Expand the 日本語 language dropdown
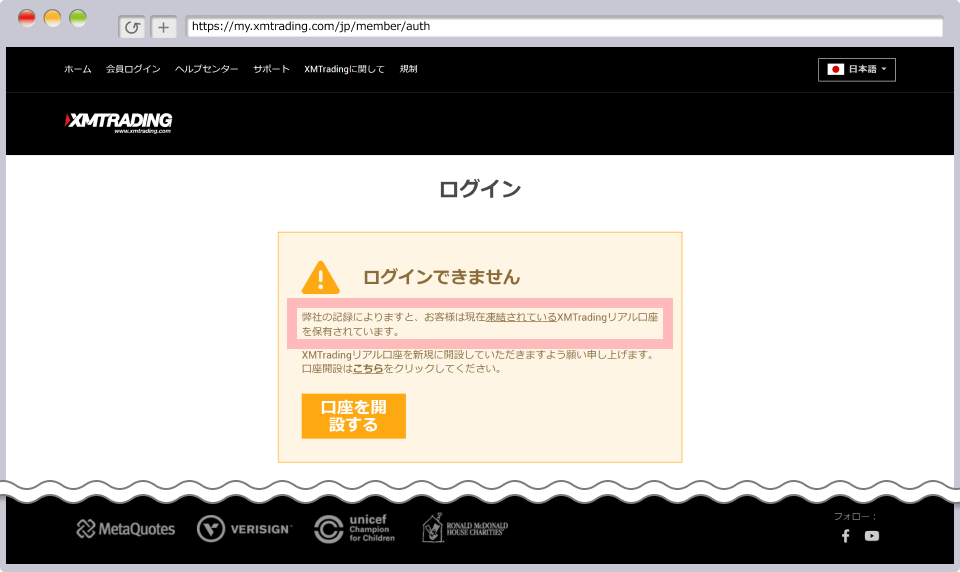The image size is (960, 572). (x=857, y=69)
